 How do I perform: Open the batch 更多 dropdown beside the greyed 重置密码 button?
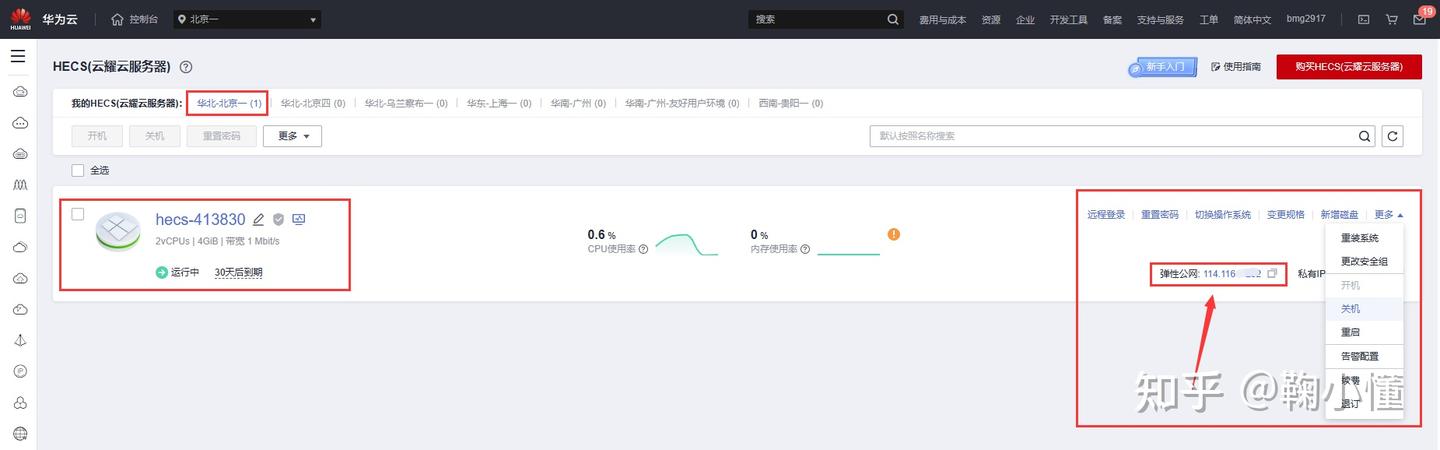[292, 136]
